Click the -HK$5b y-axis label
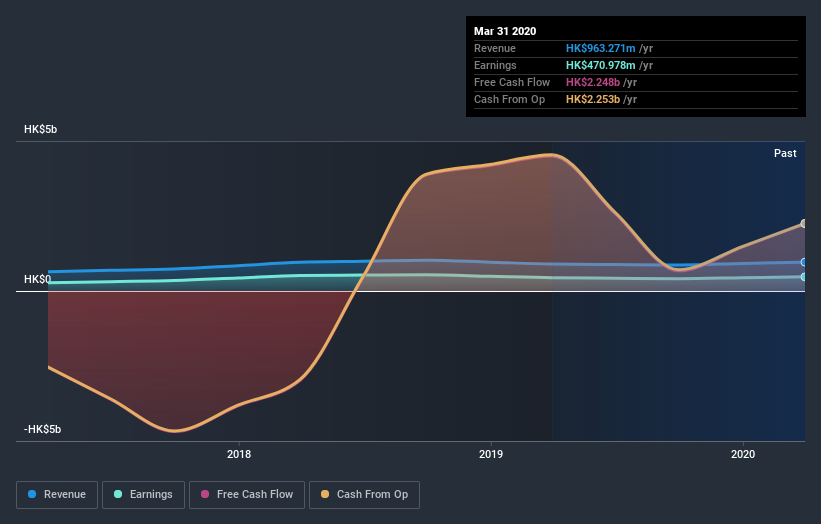Screen dimensions: 821x524 42,429
